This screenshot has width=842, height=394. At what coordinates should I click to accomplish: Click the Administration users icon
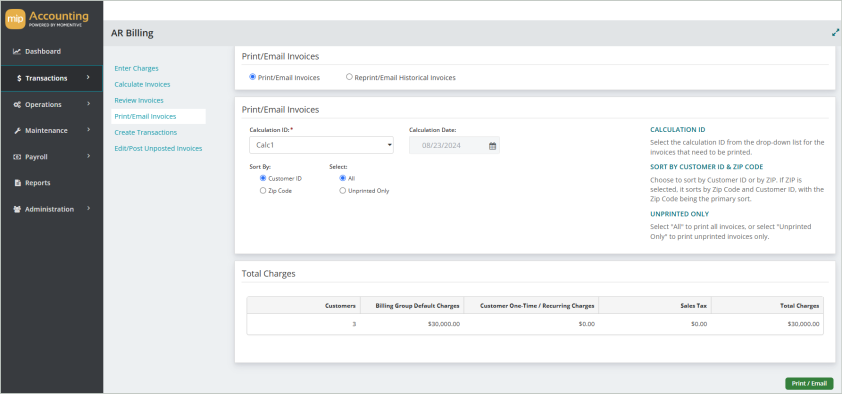17,209
